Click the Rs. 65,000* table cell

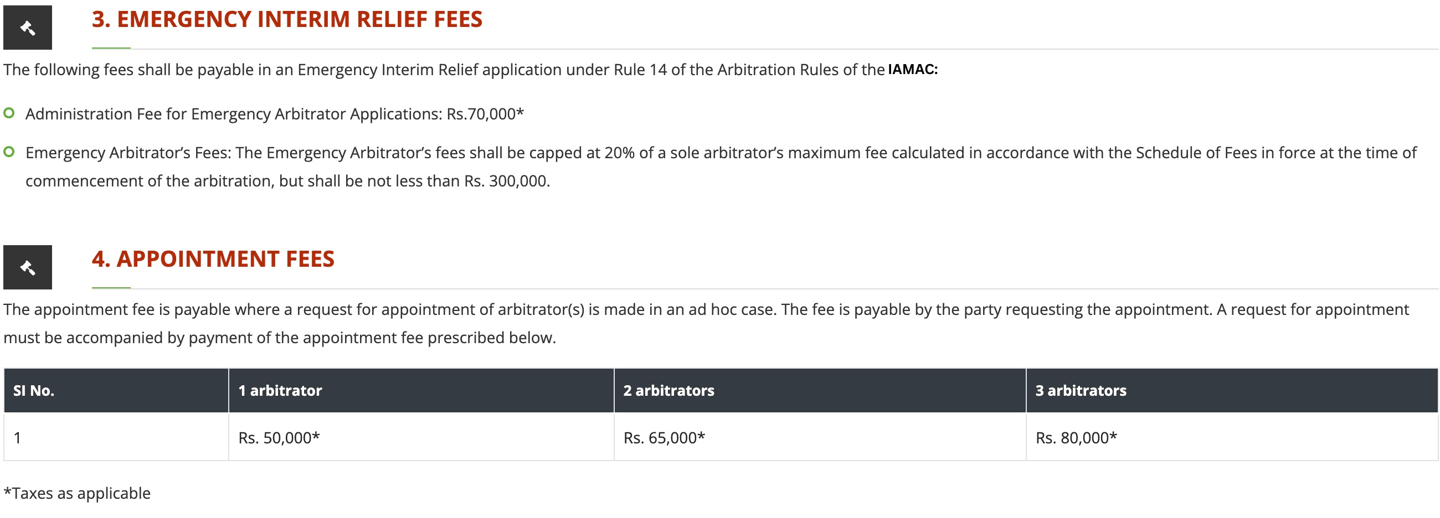point(820,437)
